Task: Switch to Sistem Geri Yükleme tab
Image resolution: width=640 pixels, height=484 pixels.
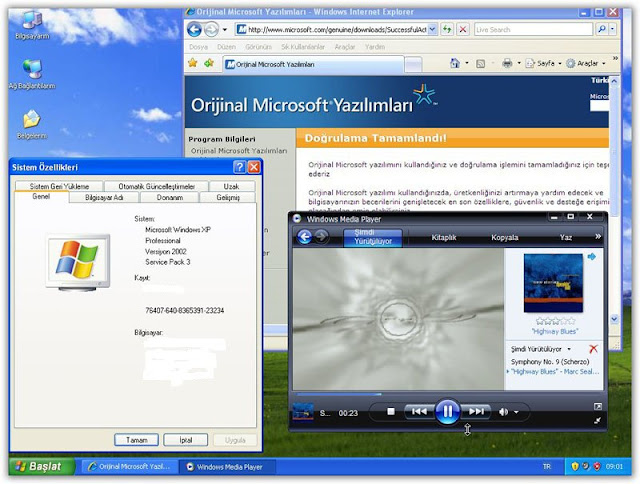Action: pos(59,186)
